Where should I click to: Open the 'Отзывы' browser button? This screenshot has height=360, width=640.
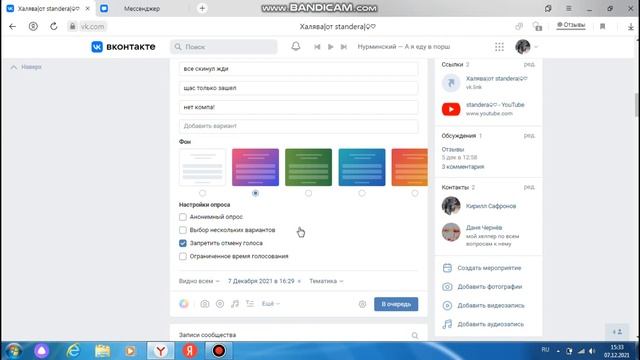point(571,25)
